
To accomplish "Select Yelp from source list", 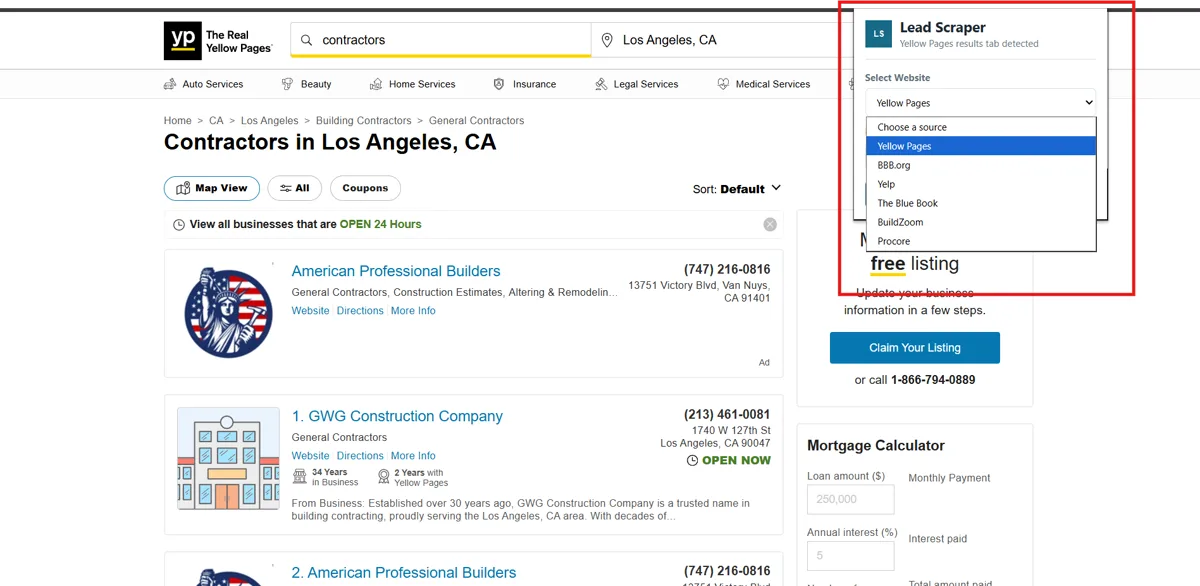I will (x=981, y=184).
